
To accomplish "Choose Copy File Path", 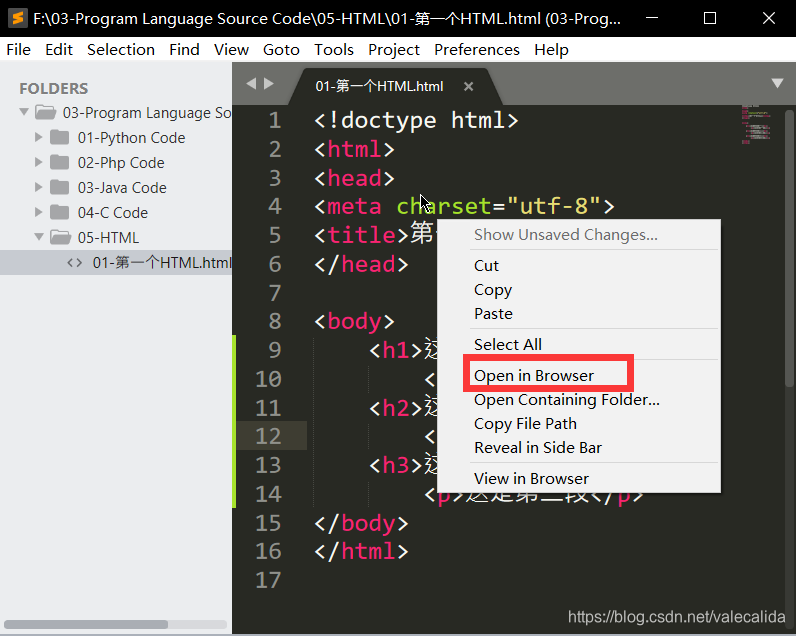I will coord(579,423).
